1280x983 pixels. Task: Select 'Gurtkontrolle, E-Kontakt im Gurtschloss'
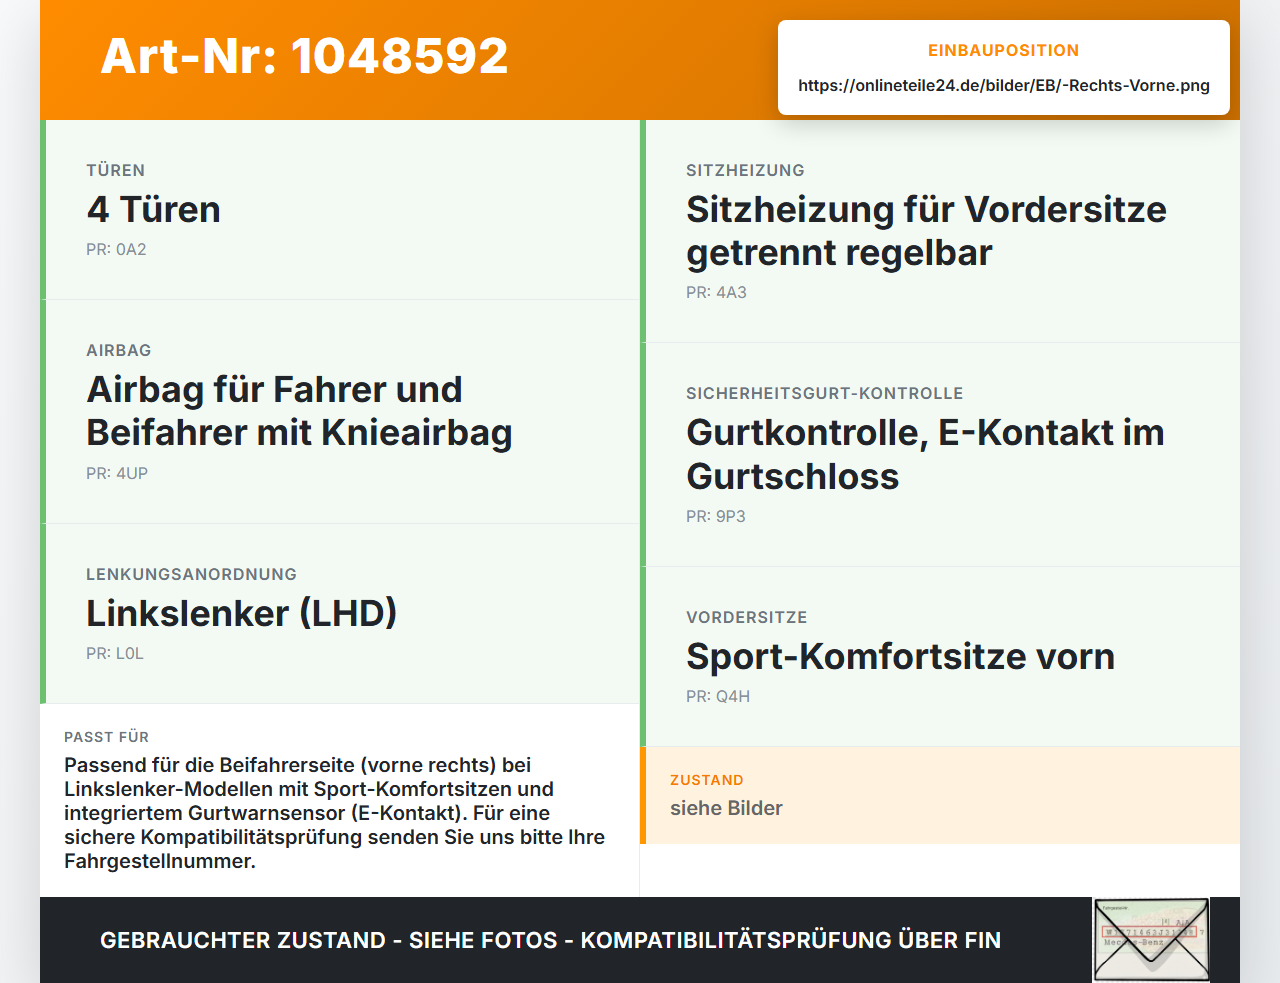coord(925,454)
